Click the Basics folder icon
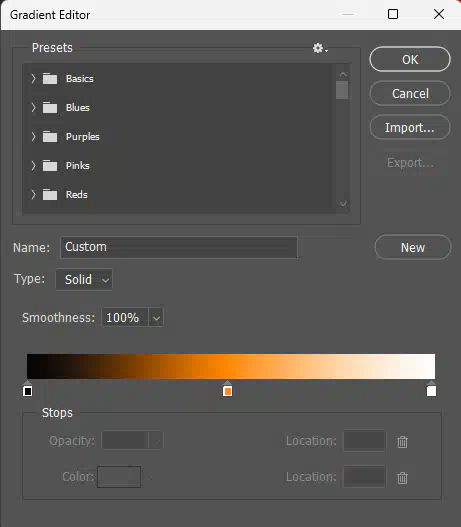This screenshot has width=461, height=527. point(50,79)
